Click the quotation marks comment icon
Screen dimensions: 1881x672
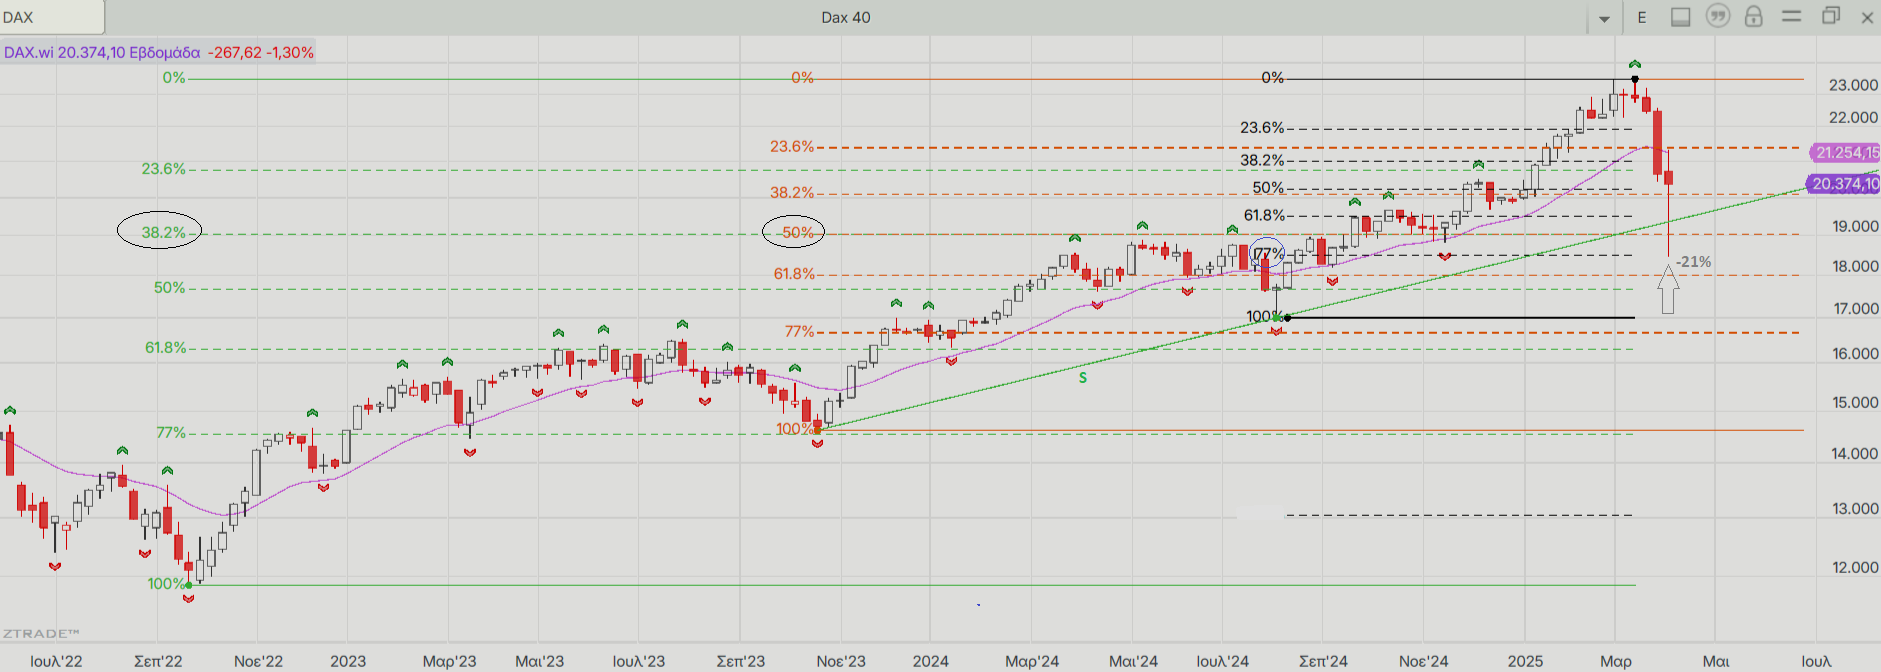point(1717,17)
